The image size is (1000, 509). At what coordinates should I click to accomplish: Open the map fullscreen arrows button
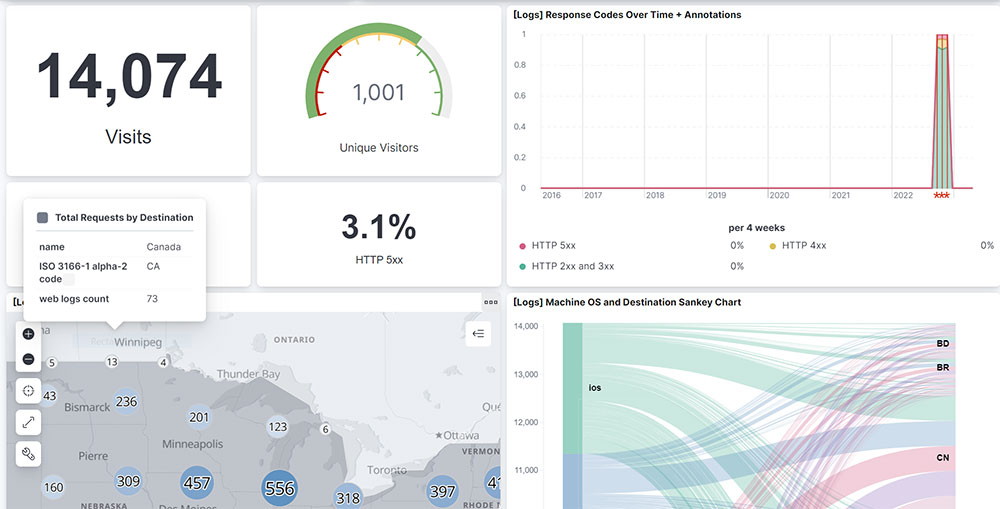pos(28,422)
